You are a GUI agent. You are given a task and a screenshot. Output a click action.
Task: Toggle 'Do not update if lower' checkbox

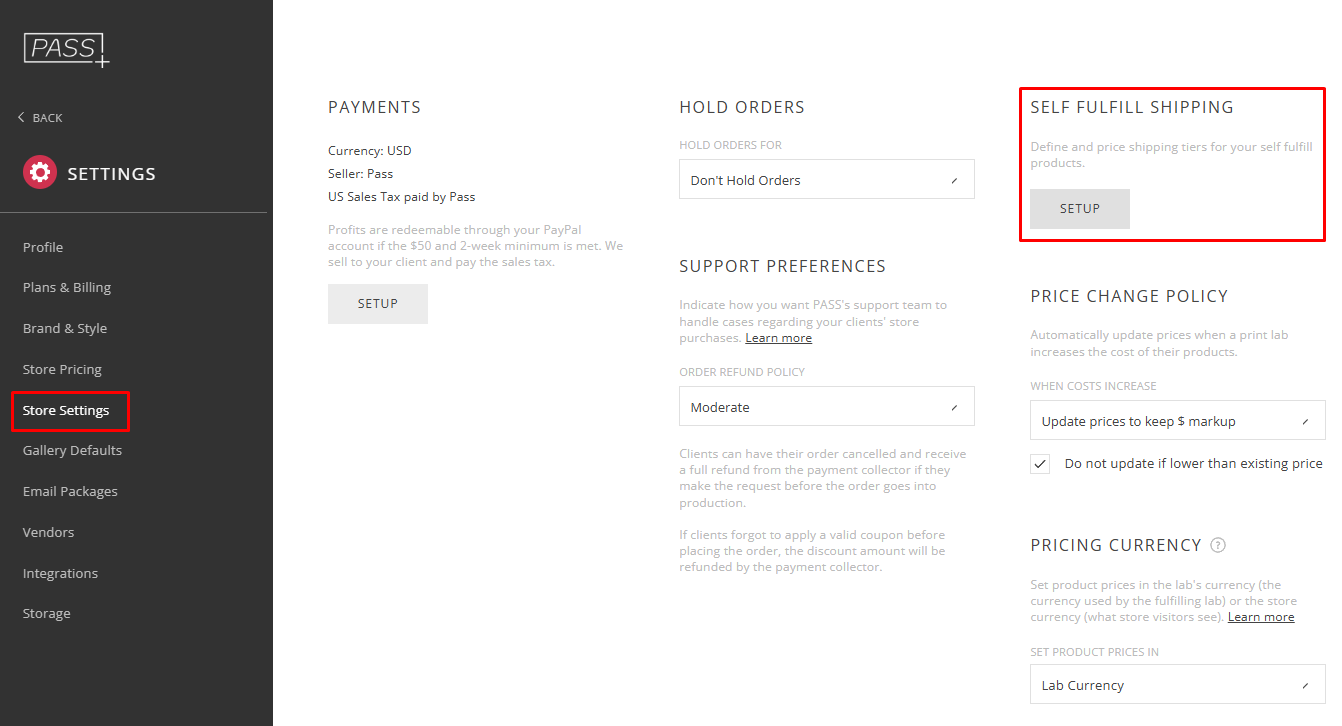(x=1041, y=464)
